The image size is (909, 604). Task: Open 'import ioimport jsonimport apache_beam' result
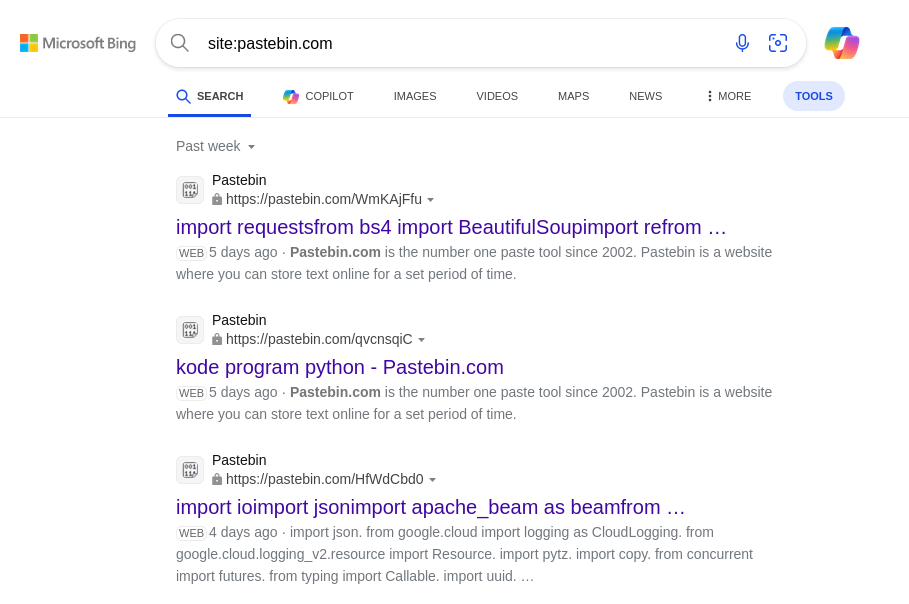[430, 507]
